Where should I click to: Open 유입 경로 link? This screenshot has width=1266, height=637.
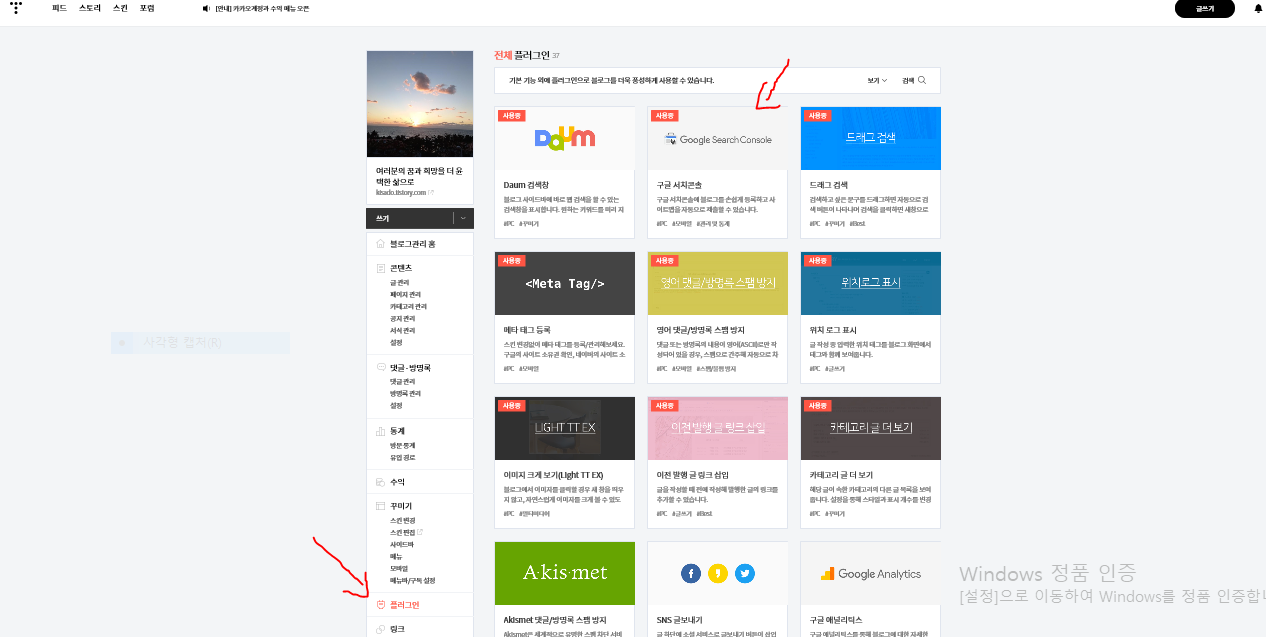(403, 458)
